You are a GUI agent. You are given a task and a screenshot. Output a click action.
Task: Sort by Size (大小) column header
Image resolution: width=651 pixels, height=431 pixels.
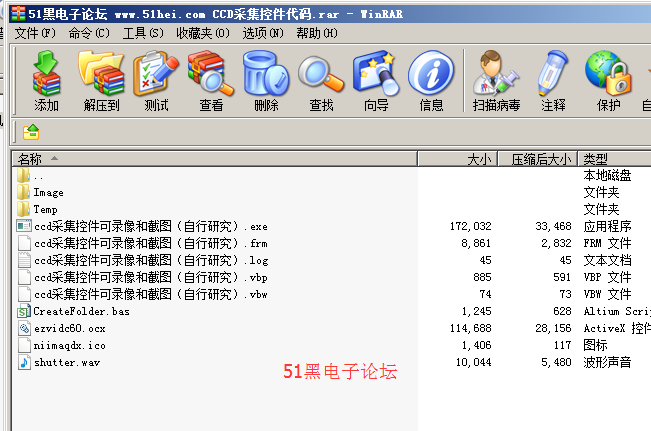(x=458, y=159)
